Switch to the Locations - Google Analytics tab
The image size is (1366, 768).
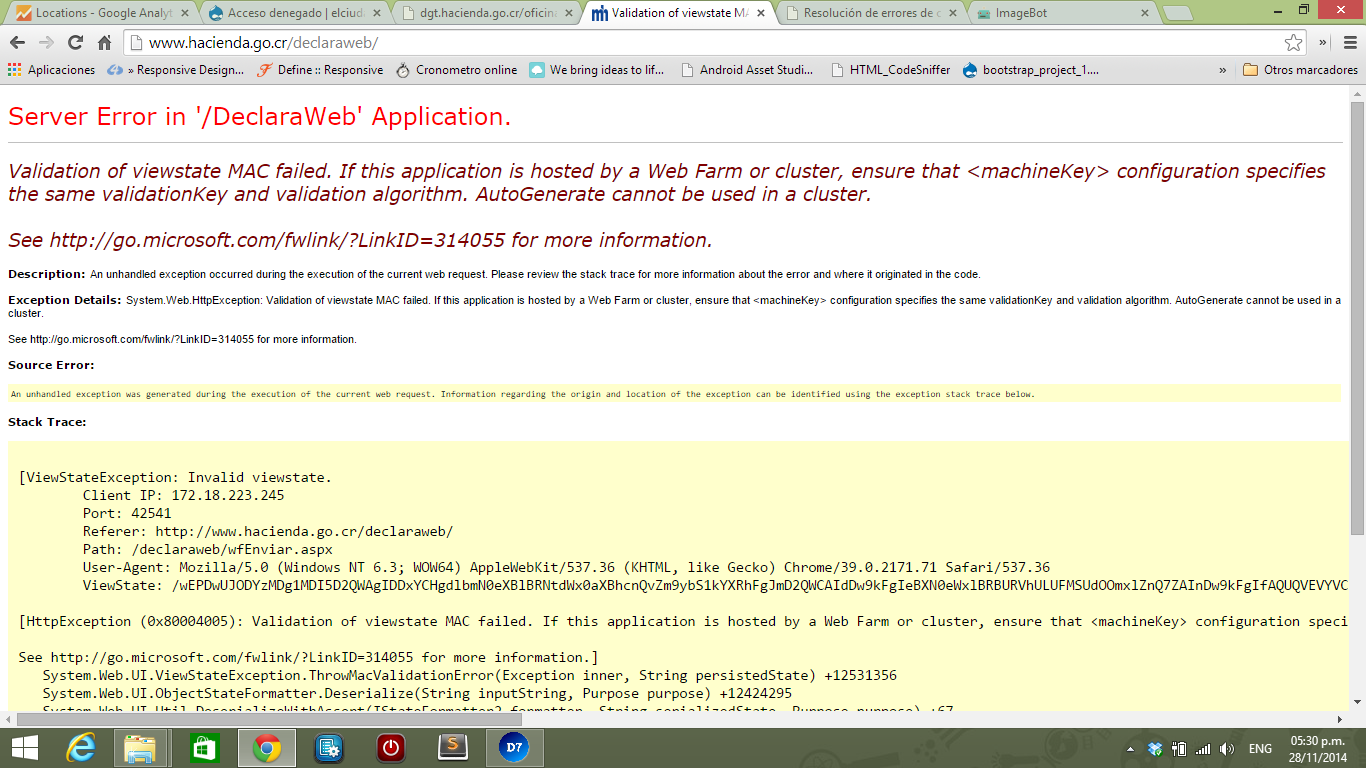coord(95,14)
